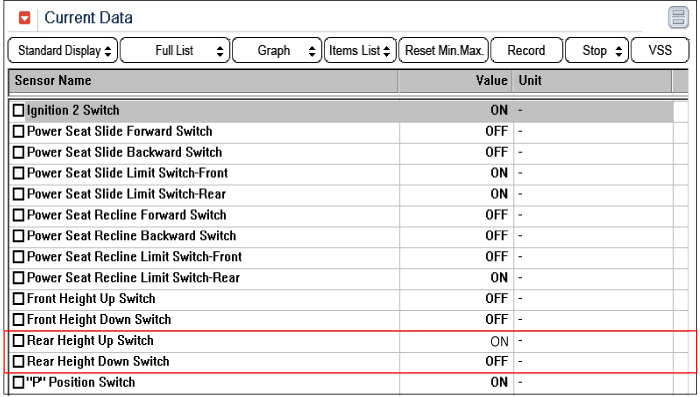
Task: Collapse the Current Data panel red arrow icon
Action: click(x=25, y=18)
